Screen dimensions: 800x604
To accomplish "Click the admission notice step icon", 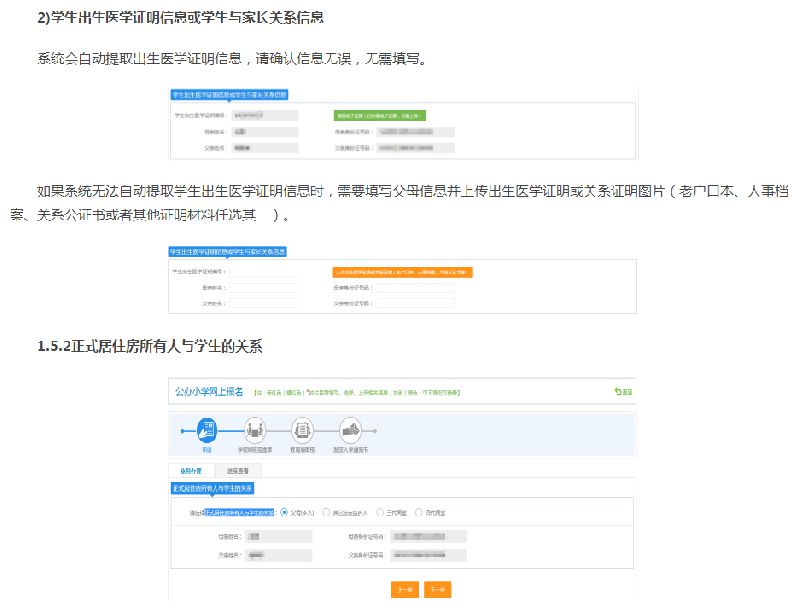I will 349,431.
